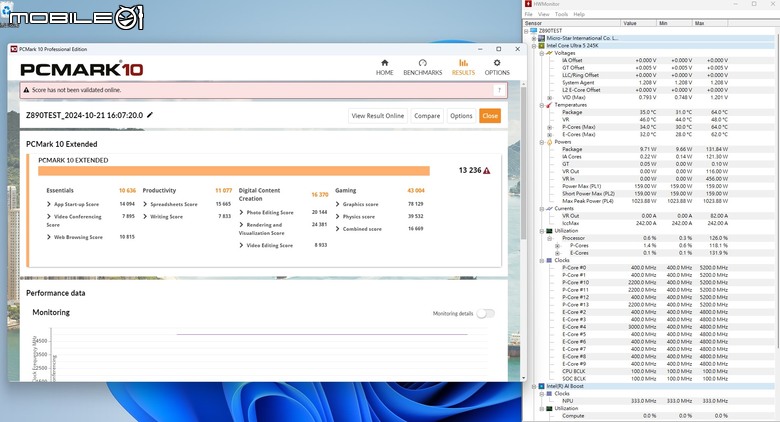Viewport: 780px width, 422px height.
Task: Open the Benchmarks gauge icon
Action: tap(422, 63)
